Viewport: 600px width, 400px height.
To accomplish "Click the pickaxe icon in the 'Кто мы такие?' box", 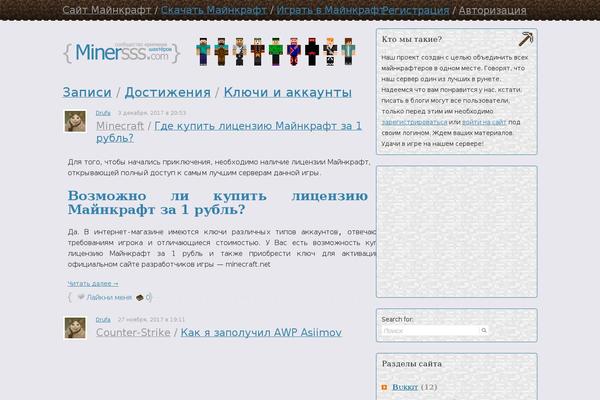I will click(526, 39).
